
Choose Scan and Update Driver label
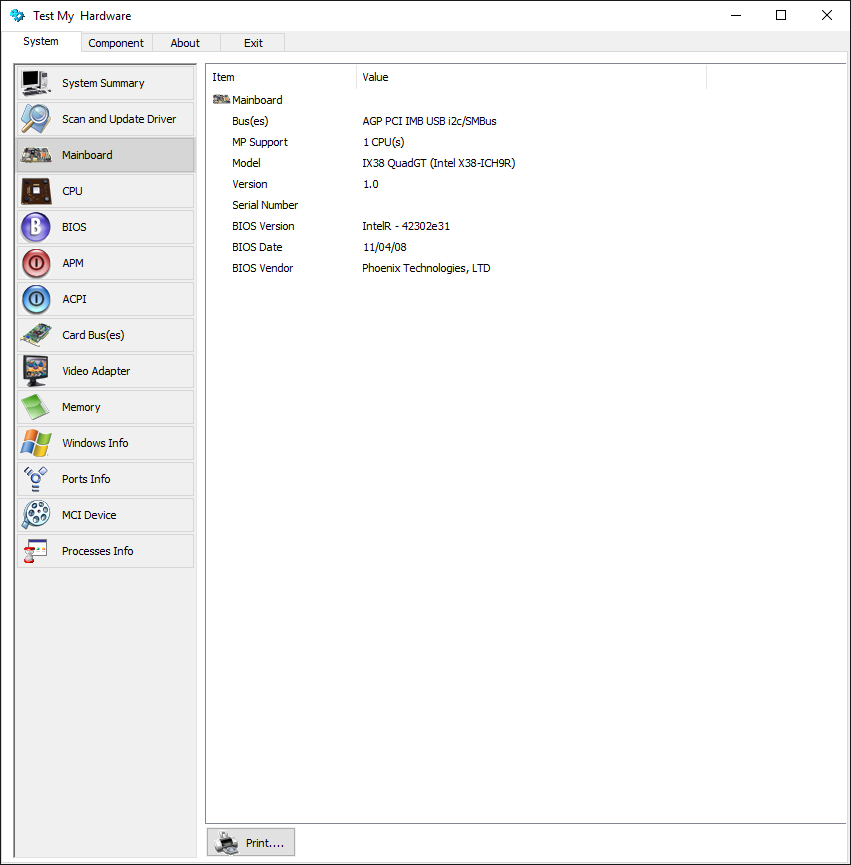pos(119,119)
